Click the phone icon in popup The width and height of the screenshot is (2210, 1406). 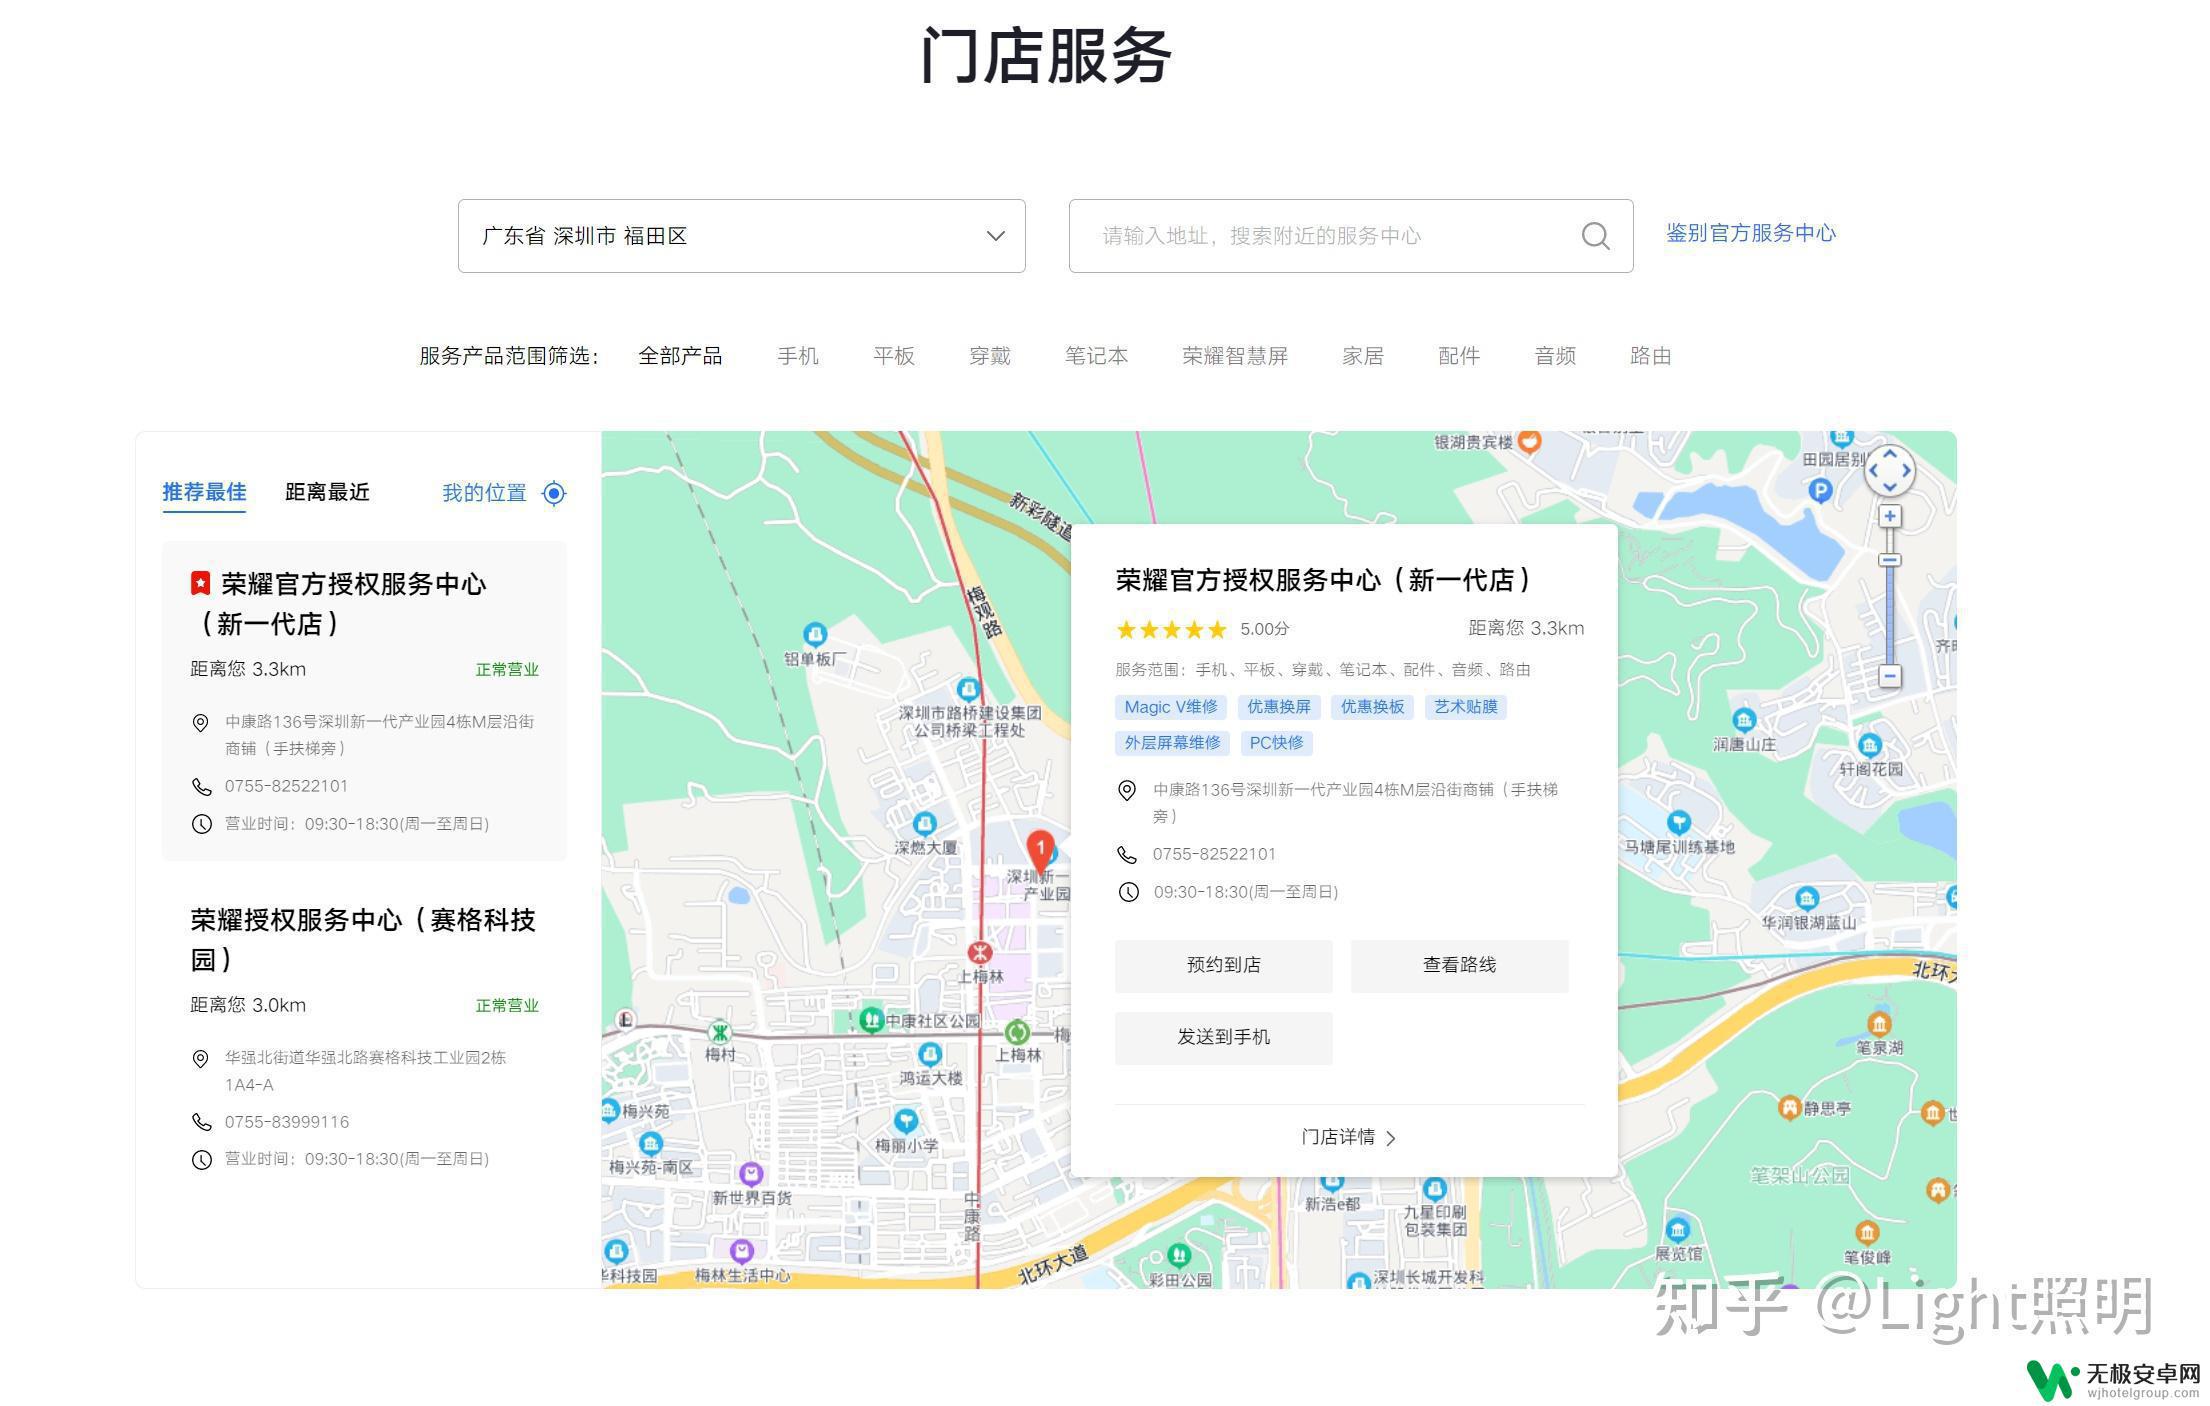click(x=1127, y=854)
